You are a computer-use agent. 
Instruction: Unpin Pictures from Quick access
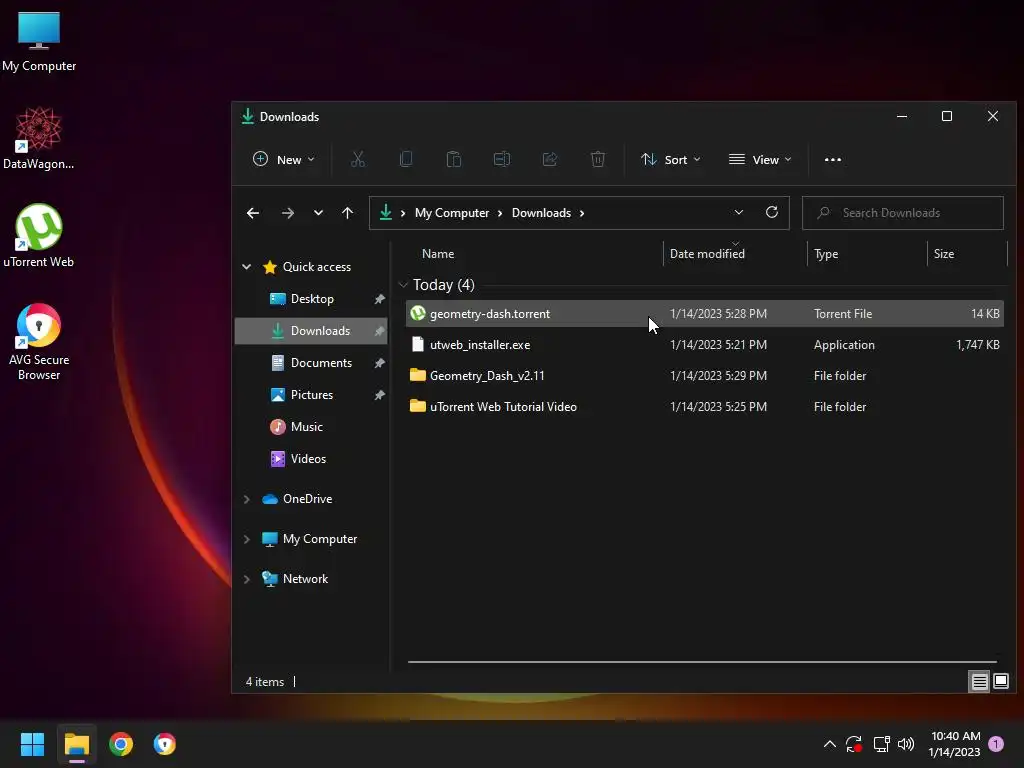point(379,395)
